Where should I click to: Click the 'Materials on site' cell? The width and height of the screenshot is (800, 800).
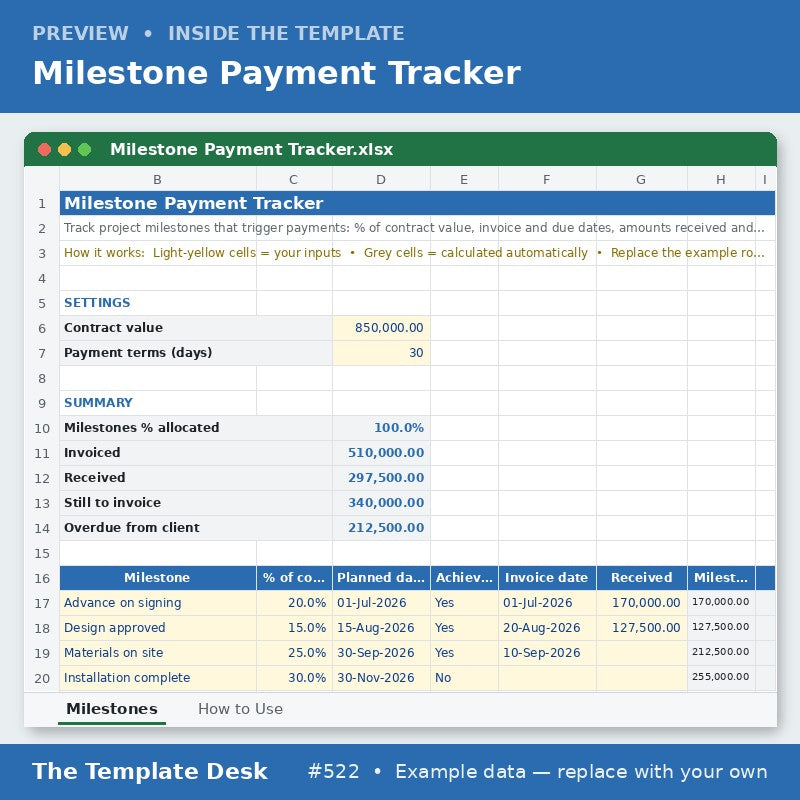[x=158, y=653]
